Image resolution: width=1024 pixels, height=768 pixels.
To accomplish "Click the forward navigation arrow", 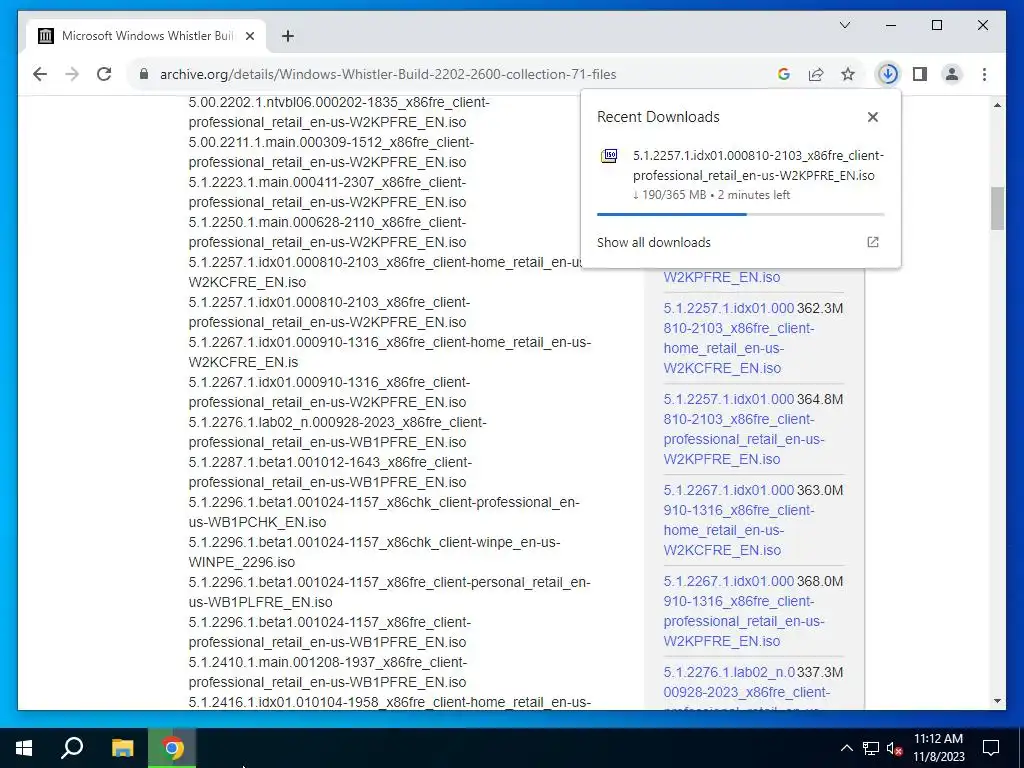I will tap(72, 74).
